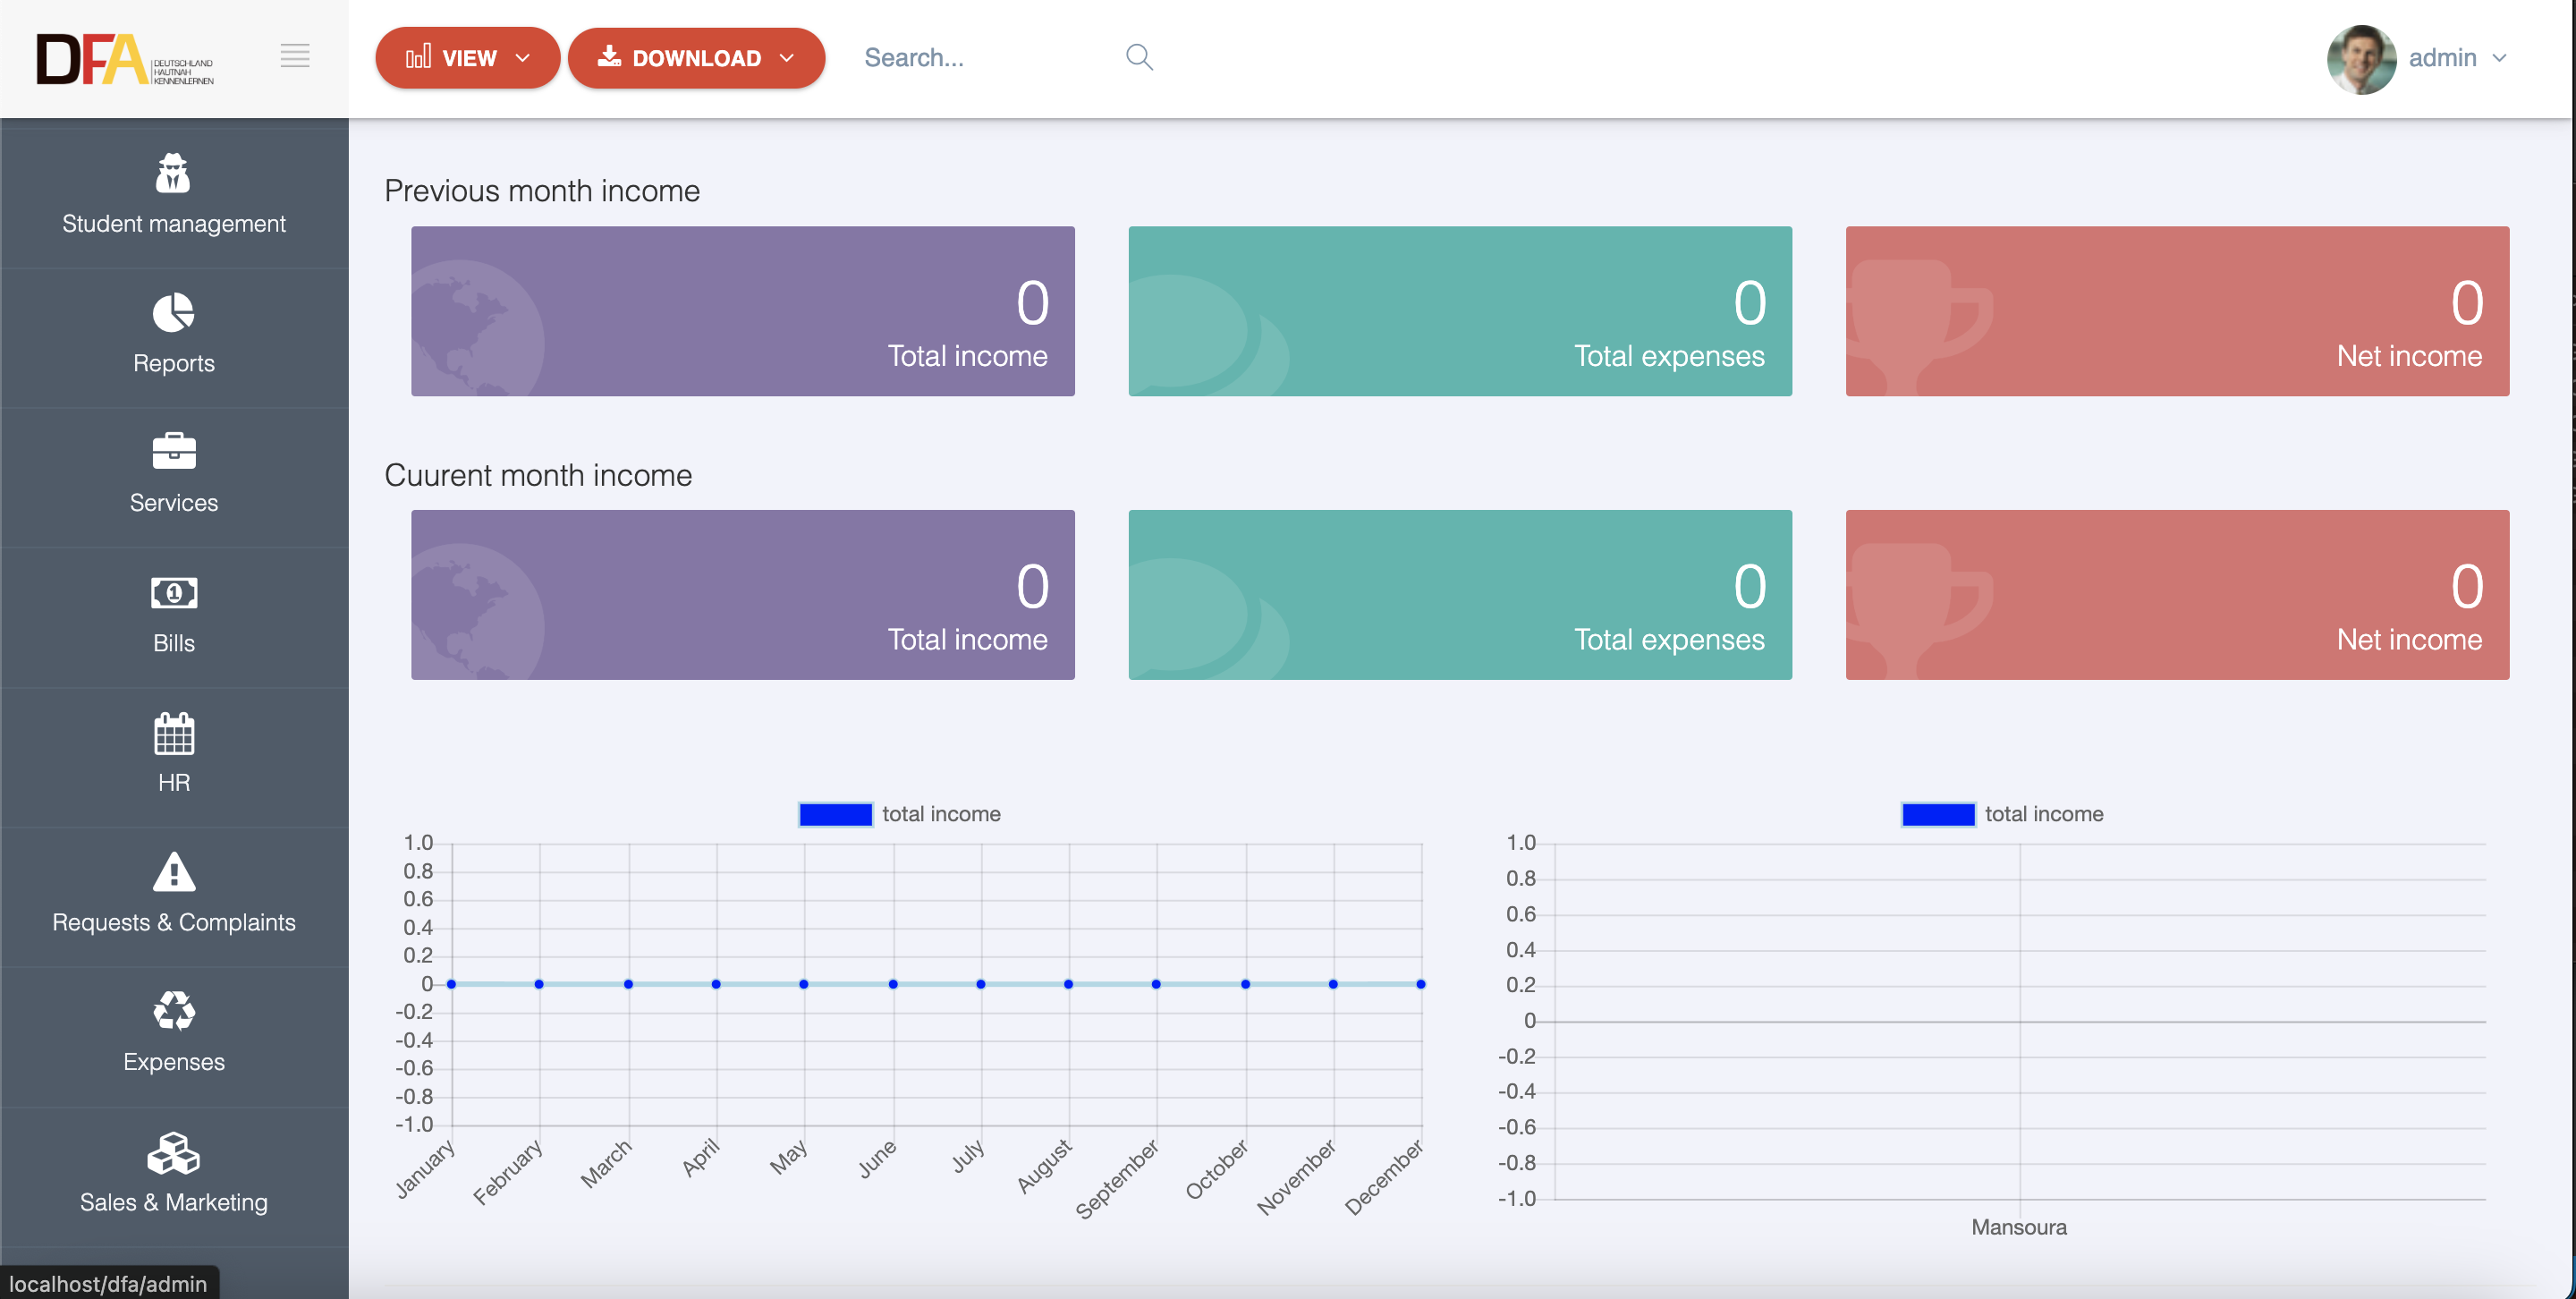Open the Services menu label
Image resolution: width=2576 pixels, height=1299 pixels.
[174, 502]
